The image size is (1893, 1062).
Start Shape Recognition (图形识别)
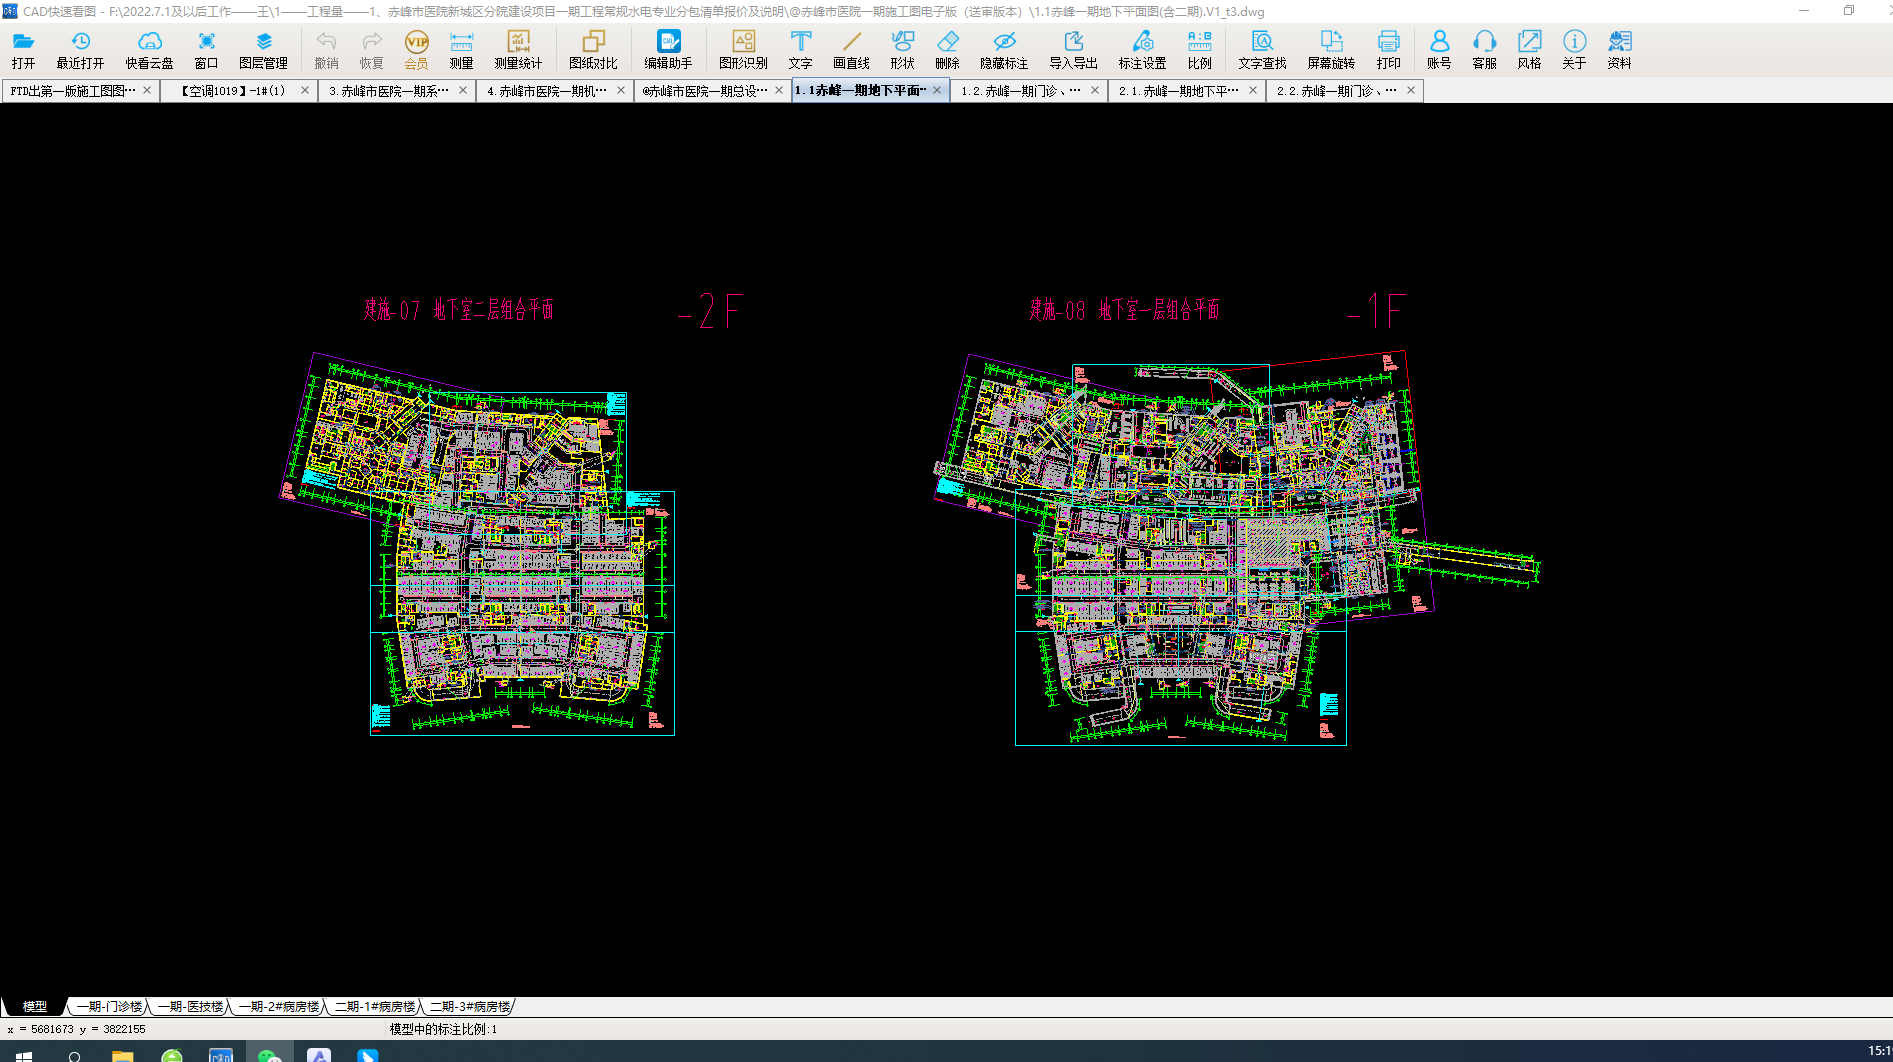(743, 50)
